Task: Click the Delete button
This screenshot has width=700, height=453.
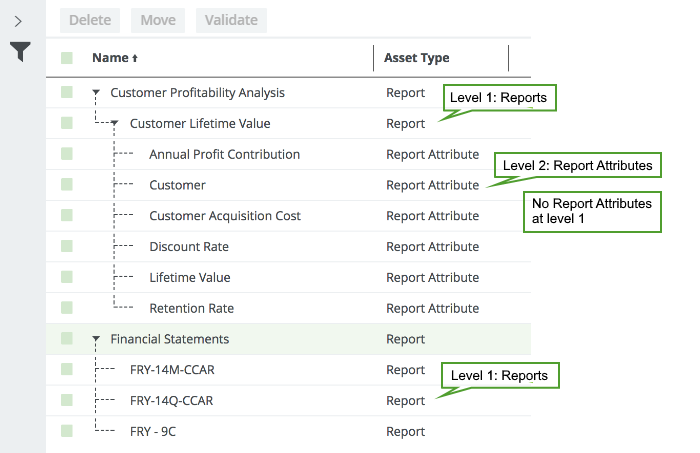Action: click(x=90, y=20)
